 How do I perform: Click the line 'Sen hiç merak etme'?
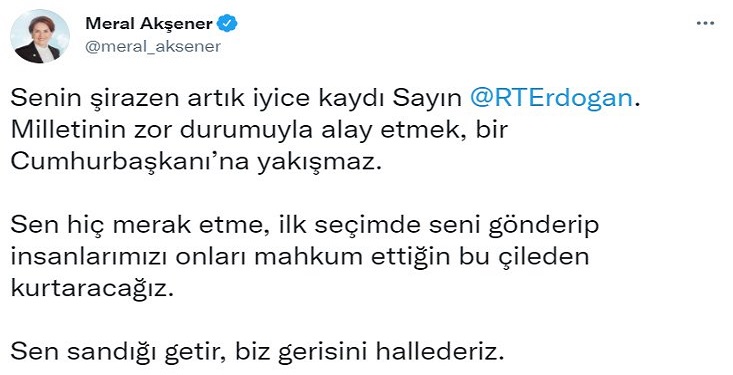(x=305, y=225)
